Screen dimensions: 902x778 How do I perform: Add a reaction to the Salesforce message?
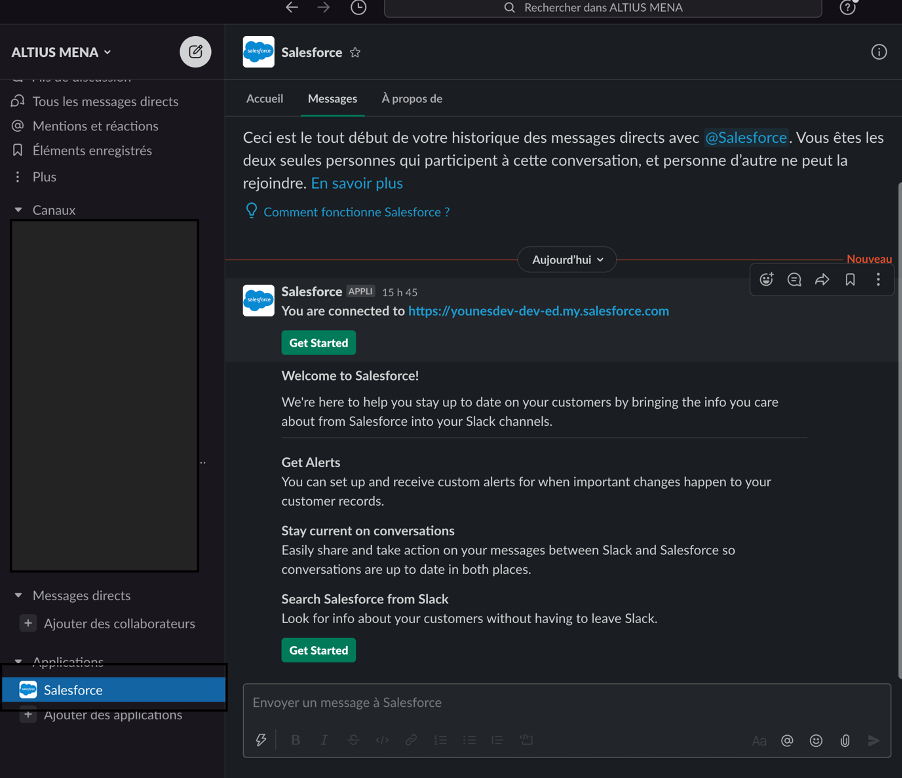point(766,280)
